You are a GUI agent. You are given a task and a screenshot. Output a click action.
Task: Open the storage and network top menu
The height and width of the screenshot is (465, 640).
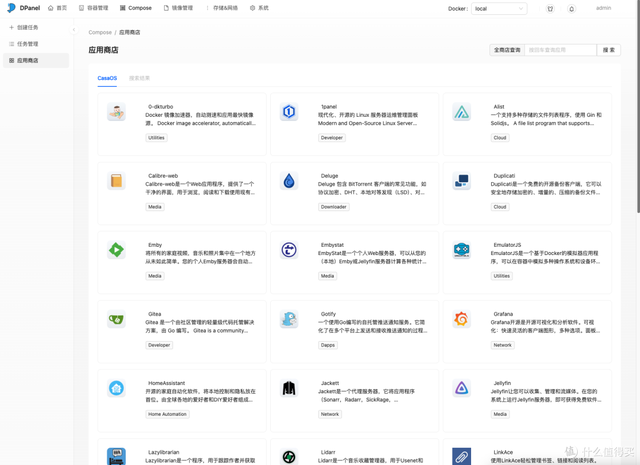click(x=222, y=8)
